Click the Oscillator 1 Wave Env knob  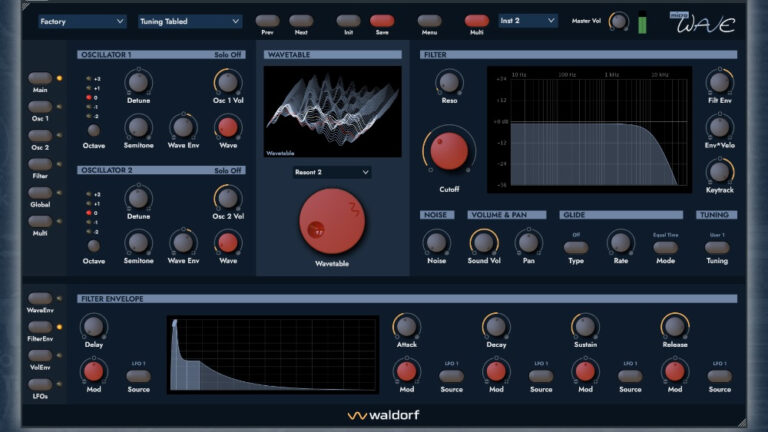click(x=183, y=127)
